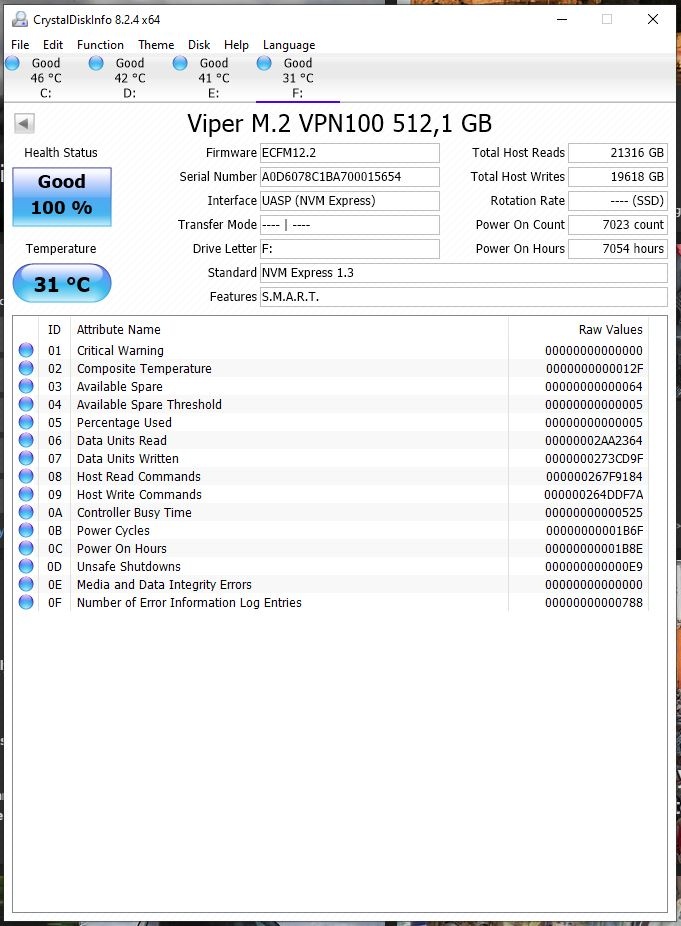Viewport: 681px width, 926px height.
Task: Select the Host Write Commands attribute name
Action: pos(139,494)
